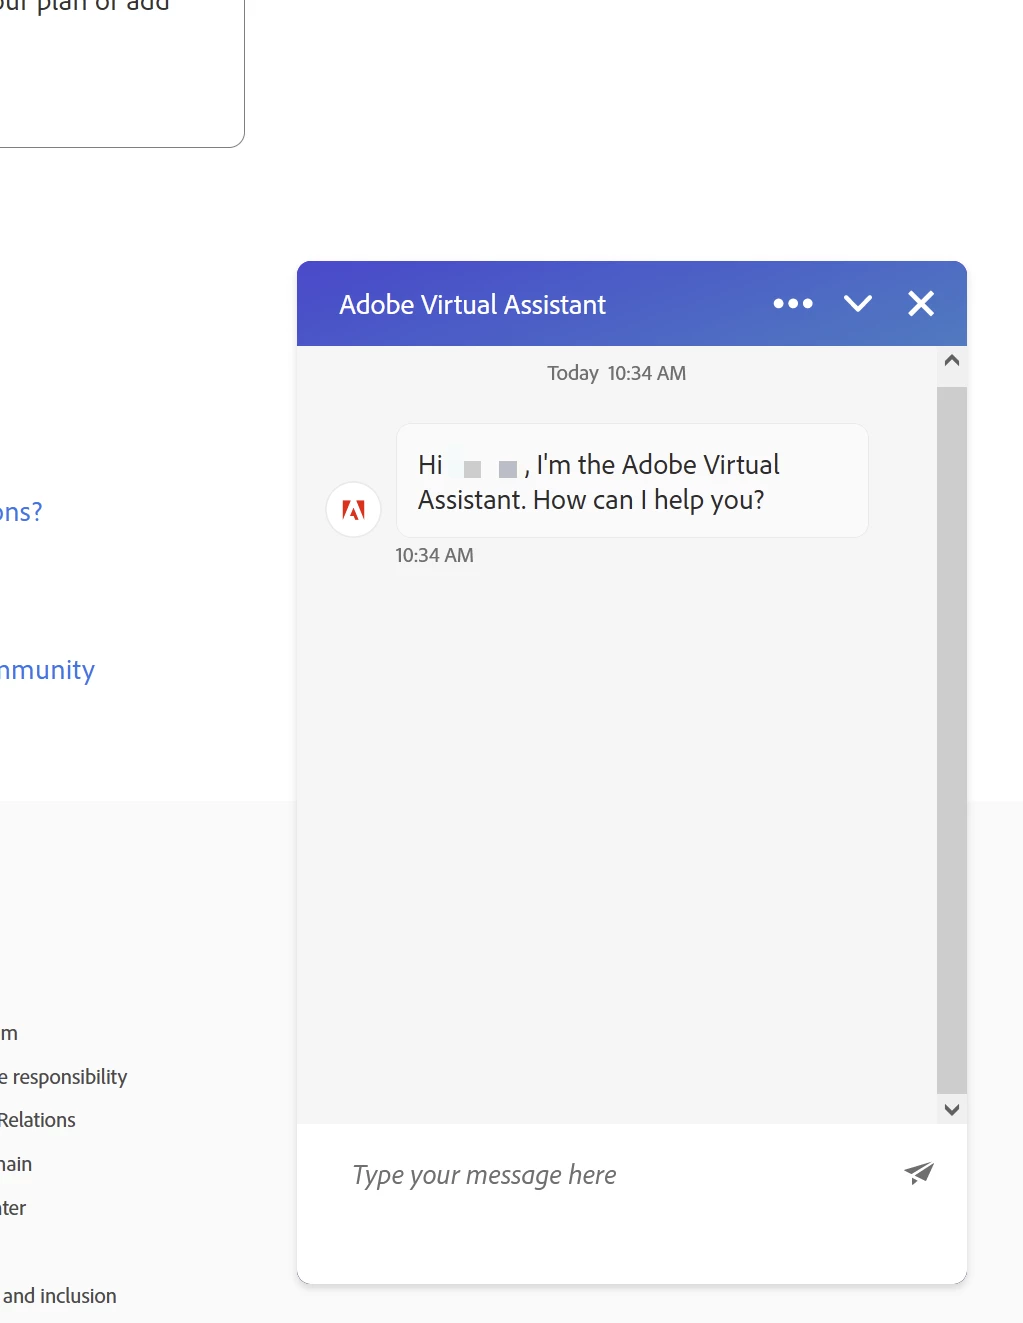Open the link ending in 'ons?'
This screenshot has height=1323, width=1023.
click(21, 512)
